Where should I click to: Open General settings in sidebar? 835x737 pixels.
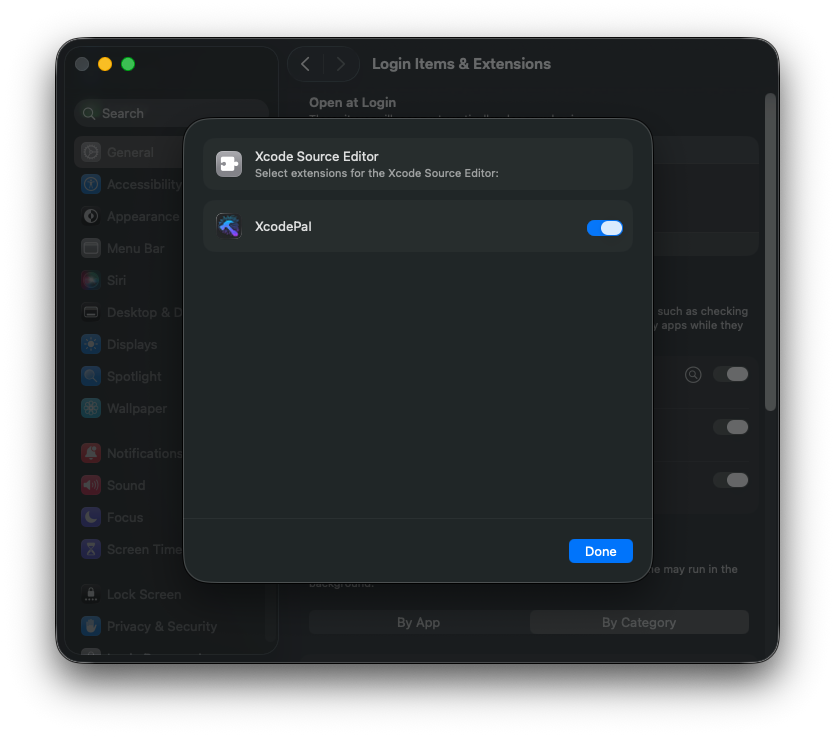[x=129, y=152]
